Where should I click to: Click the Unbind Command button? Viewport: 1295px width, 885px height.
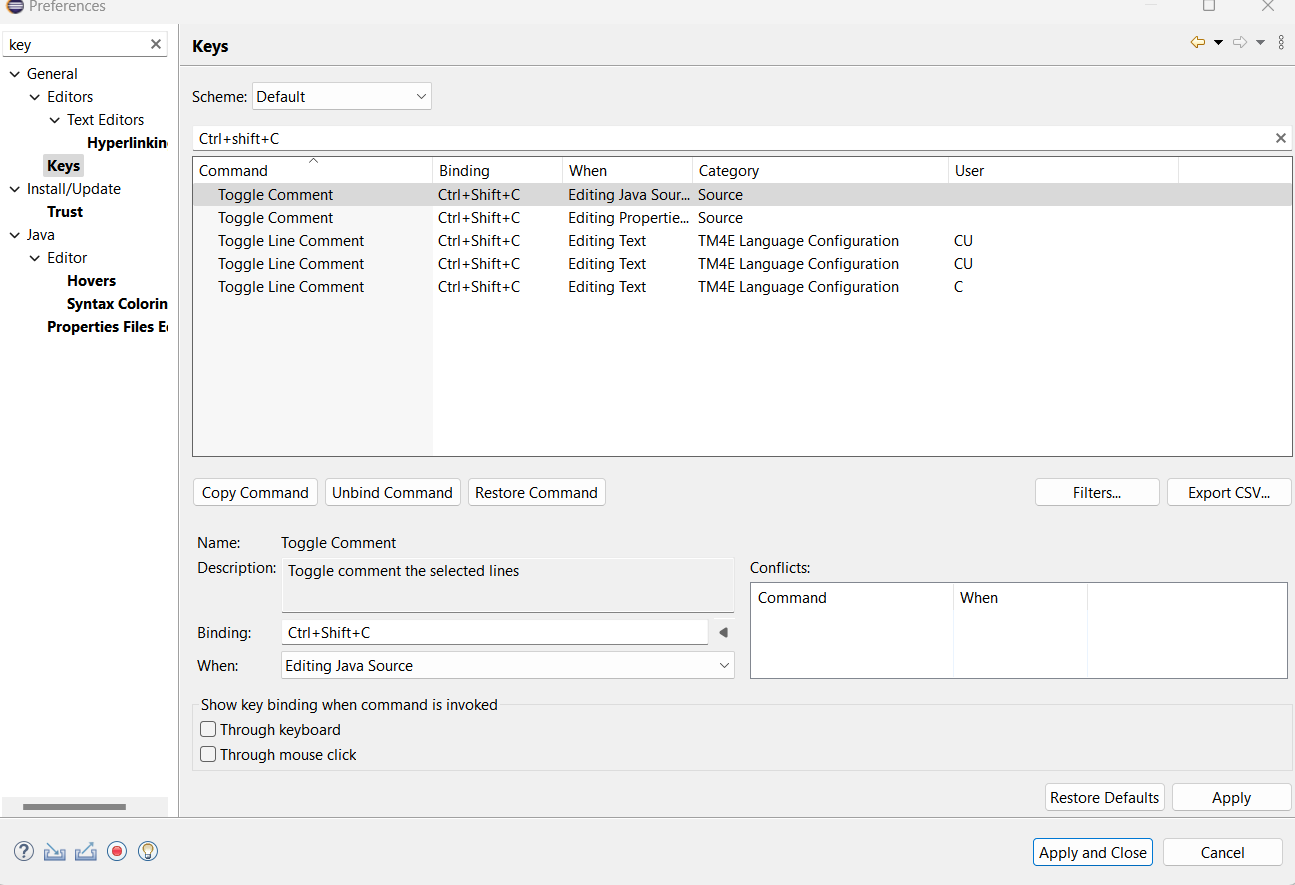[x=392, y=493]
